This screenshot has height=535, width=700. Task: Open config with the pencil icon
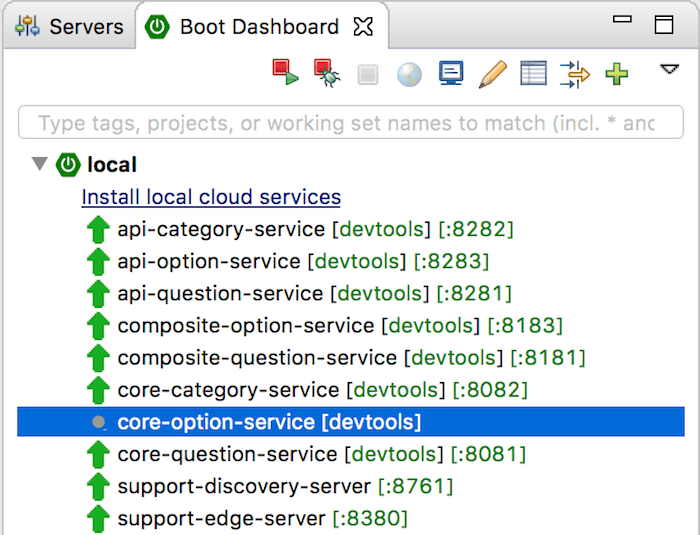pyautogui.click(x=492, y=74)
